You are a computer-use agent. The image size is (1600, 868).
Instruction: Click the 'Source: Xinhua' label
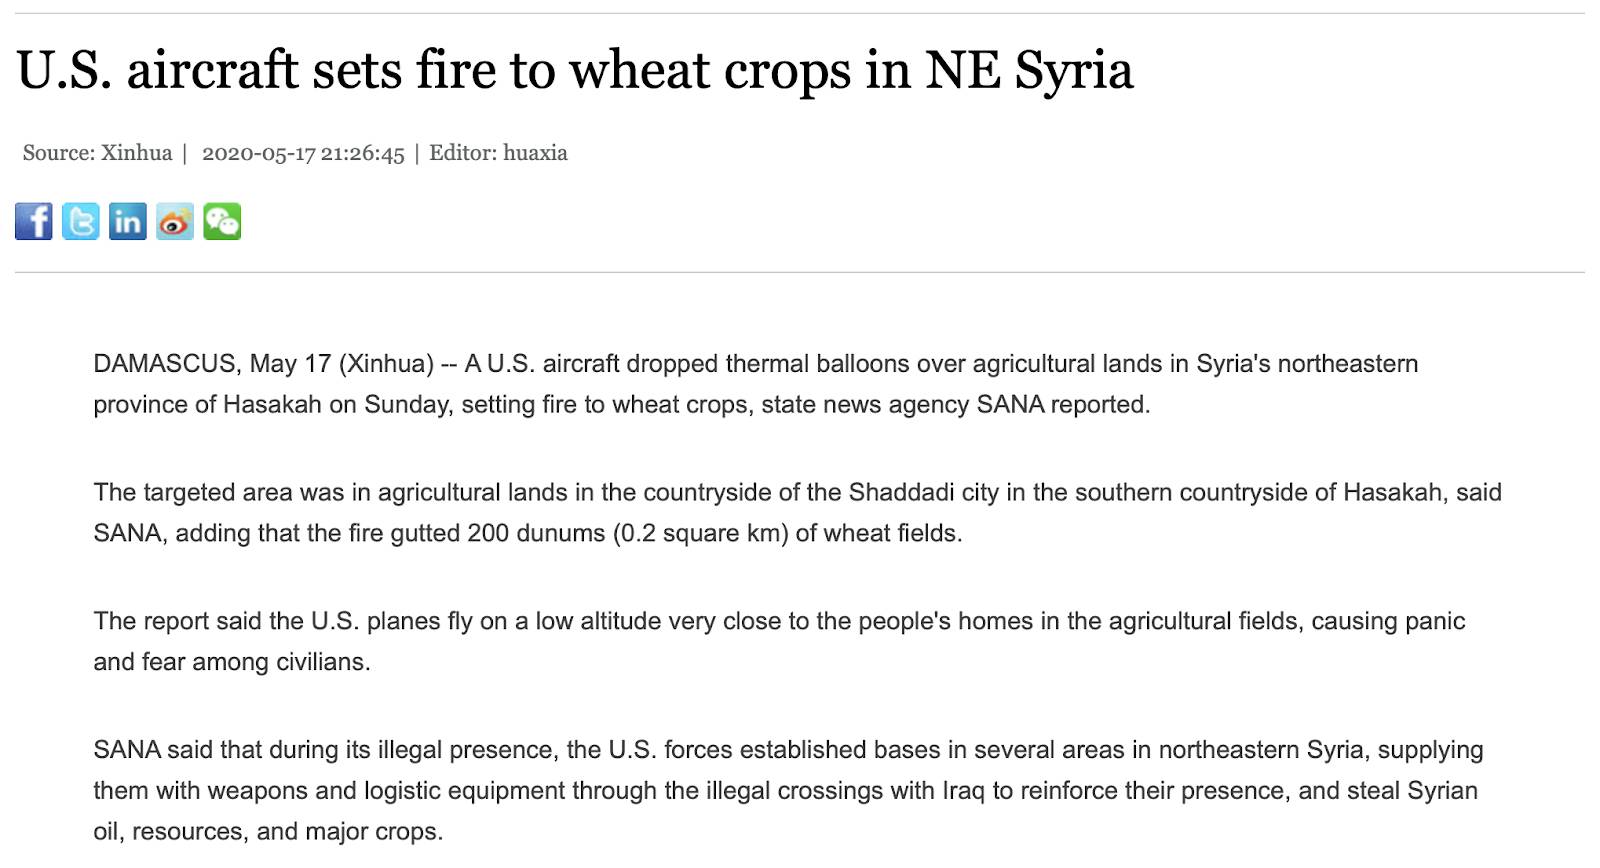pyautogui.click(x=97, y=153)
